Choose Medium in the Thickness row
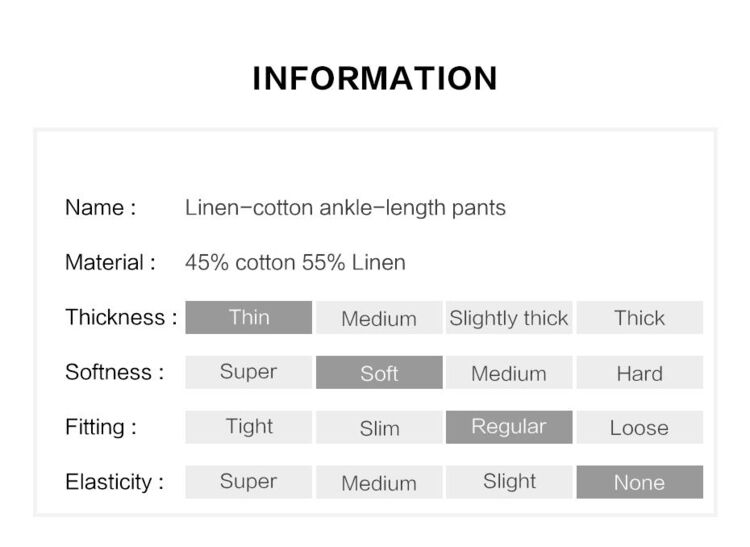 click(x=379, y=317)
